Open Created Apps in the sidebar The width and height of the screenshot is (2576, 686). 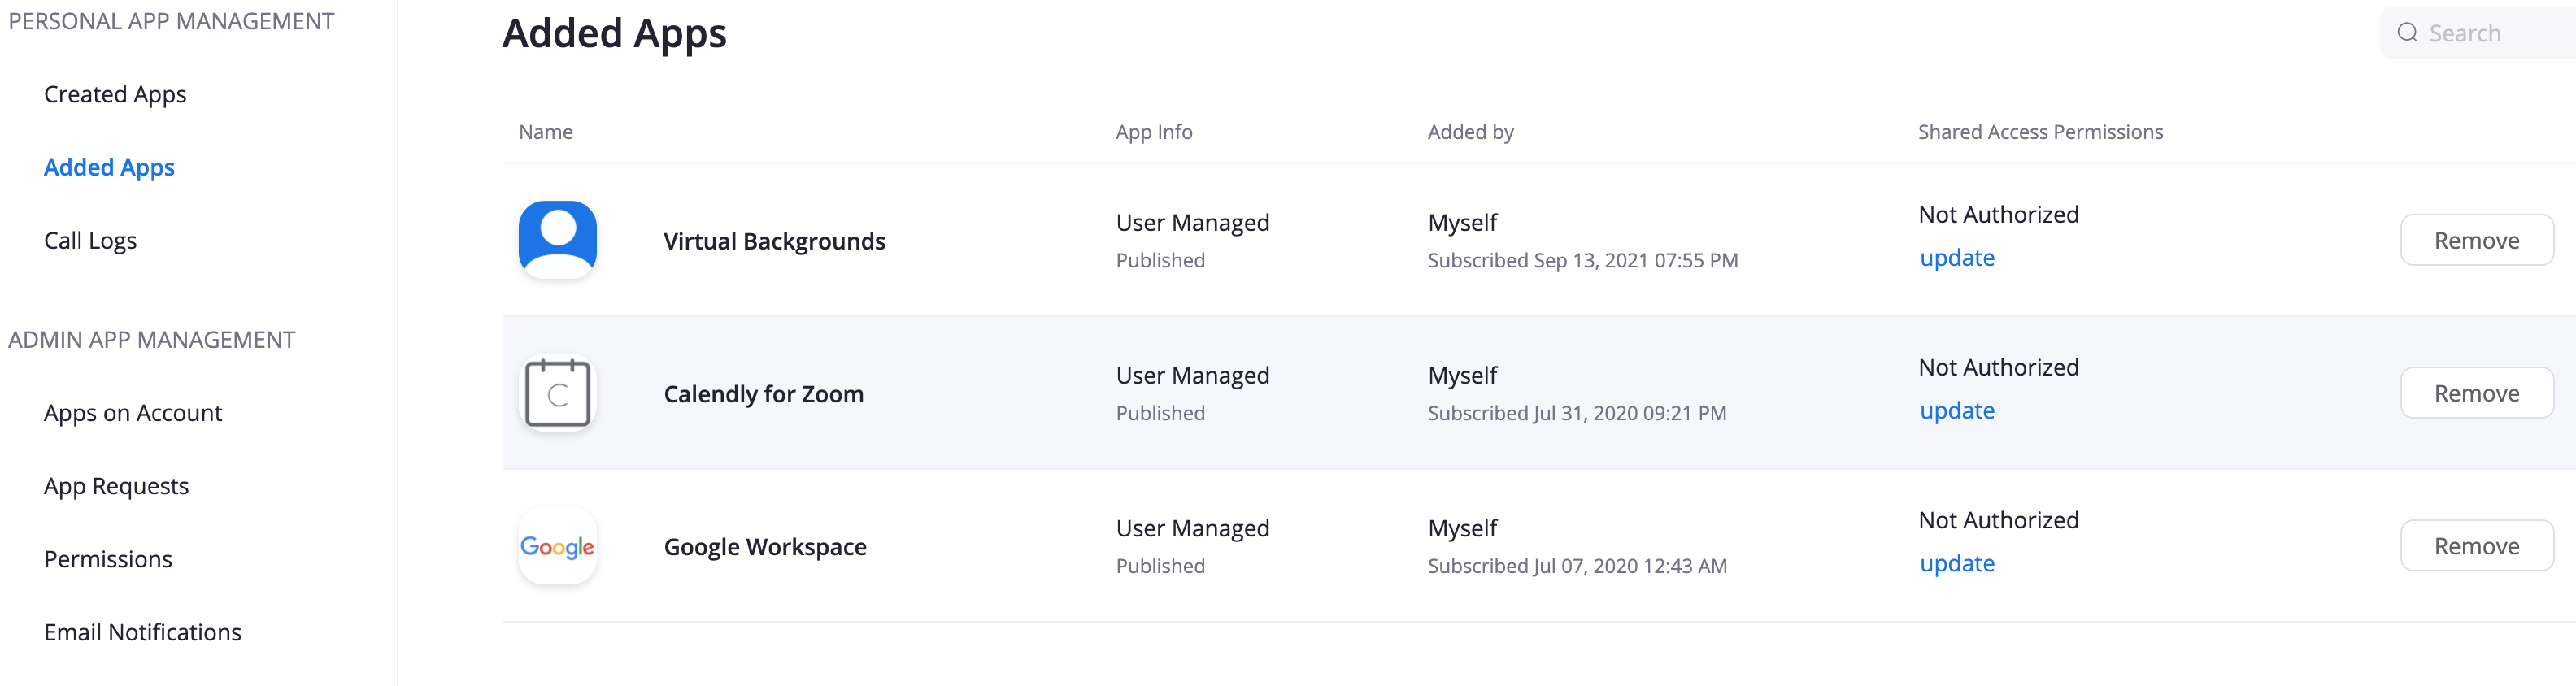click(x=115, y=94)
